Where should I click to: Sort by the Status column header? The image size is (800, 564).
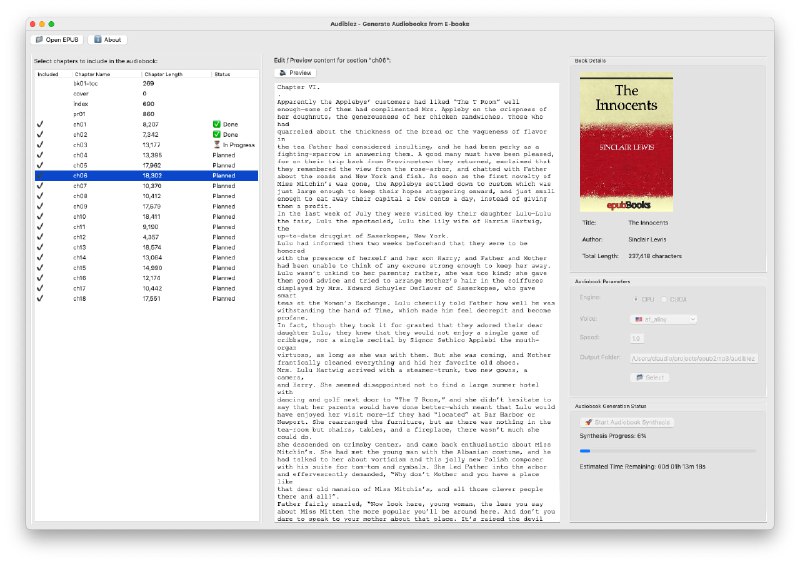[x=222, y=74]
